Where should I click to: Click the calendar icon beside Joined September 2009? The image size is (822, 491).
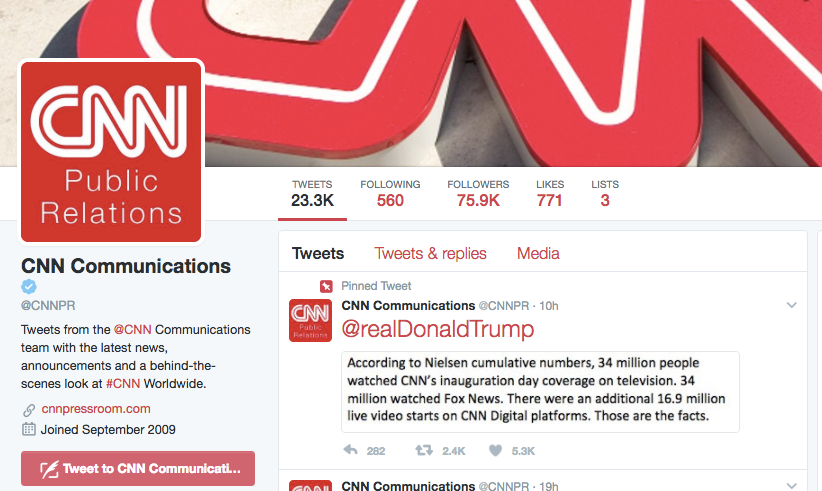pyautogui.click(x=29, y=430)
